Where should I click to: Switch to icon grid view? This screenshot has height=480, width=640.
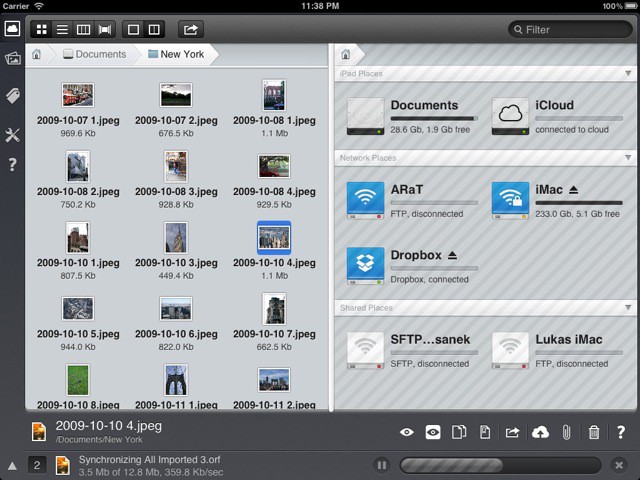[x=42, y=29]
